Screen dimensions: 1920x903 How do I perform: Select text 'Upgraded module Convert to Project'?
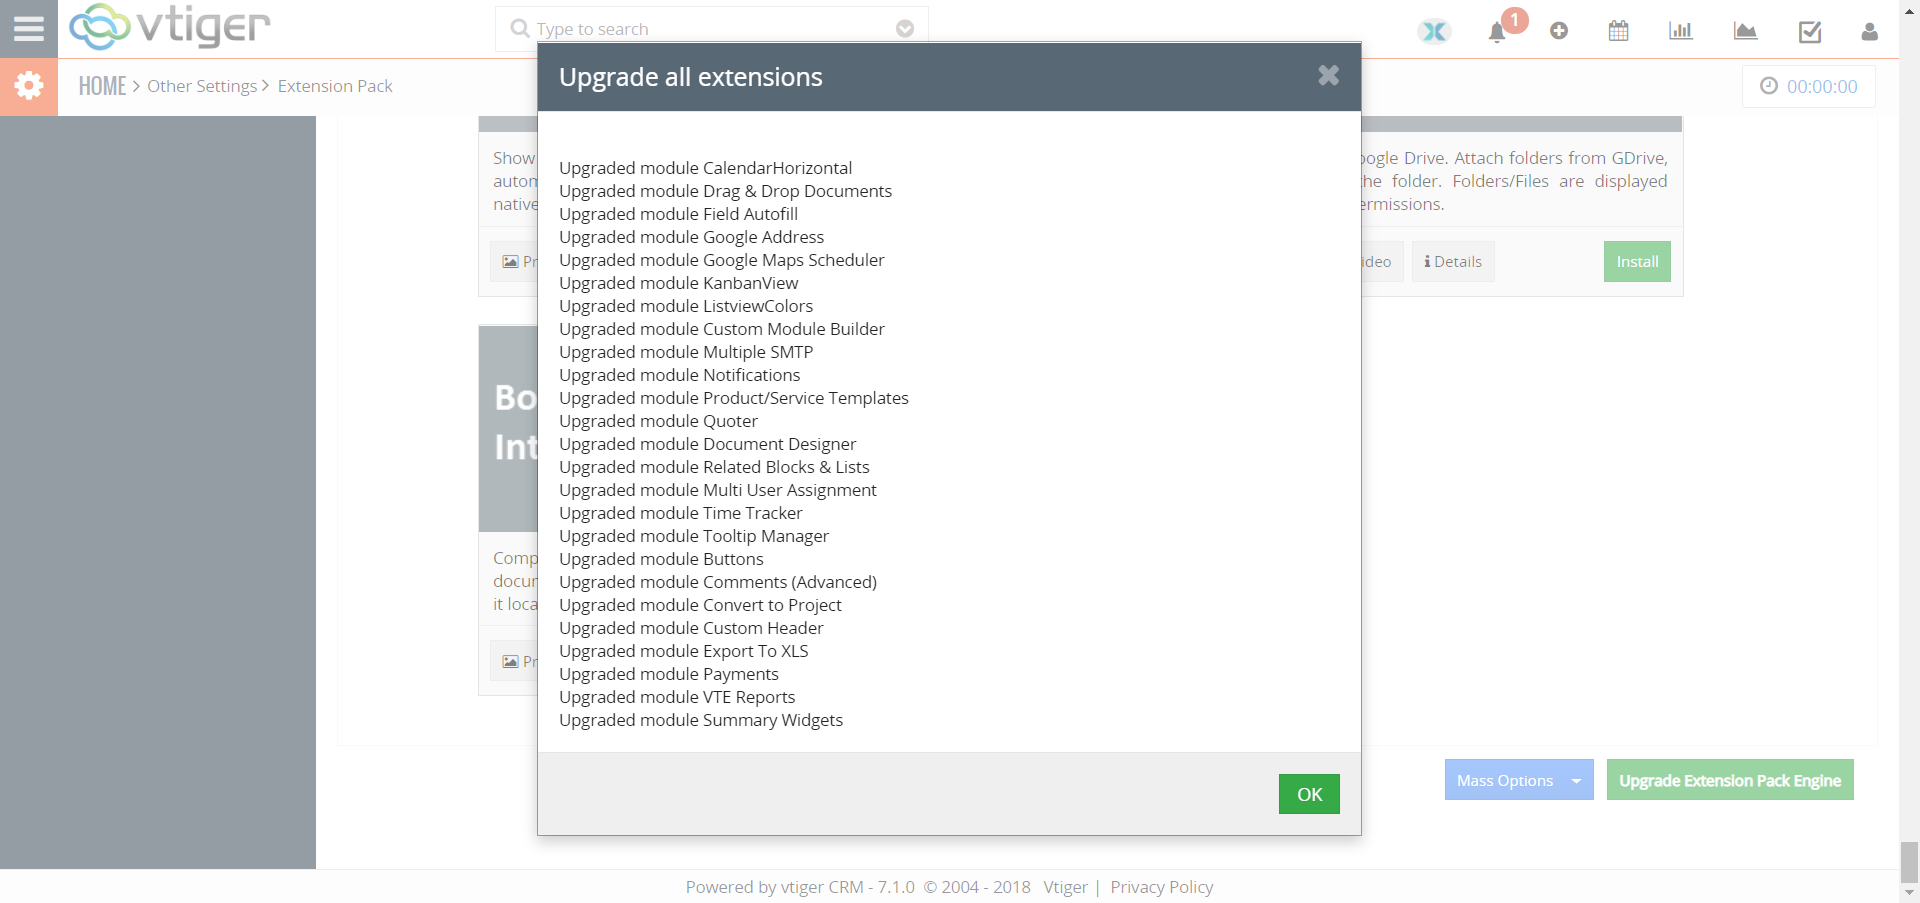click(700, 605)
